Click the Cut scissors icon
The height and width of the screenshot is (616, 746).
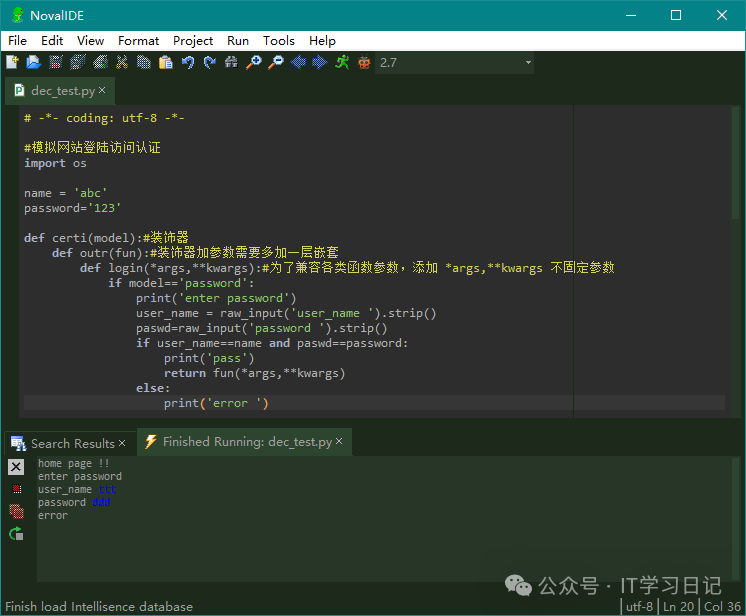point(122,62)
